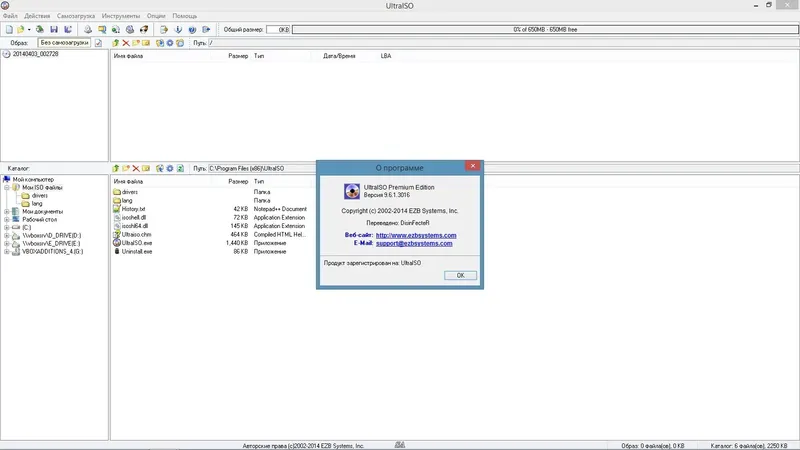800x450 pixels.
Task: Select image node 20140403_002728
Action: click(x=35, y=54)
